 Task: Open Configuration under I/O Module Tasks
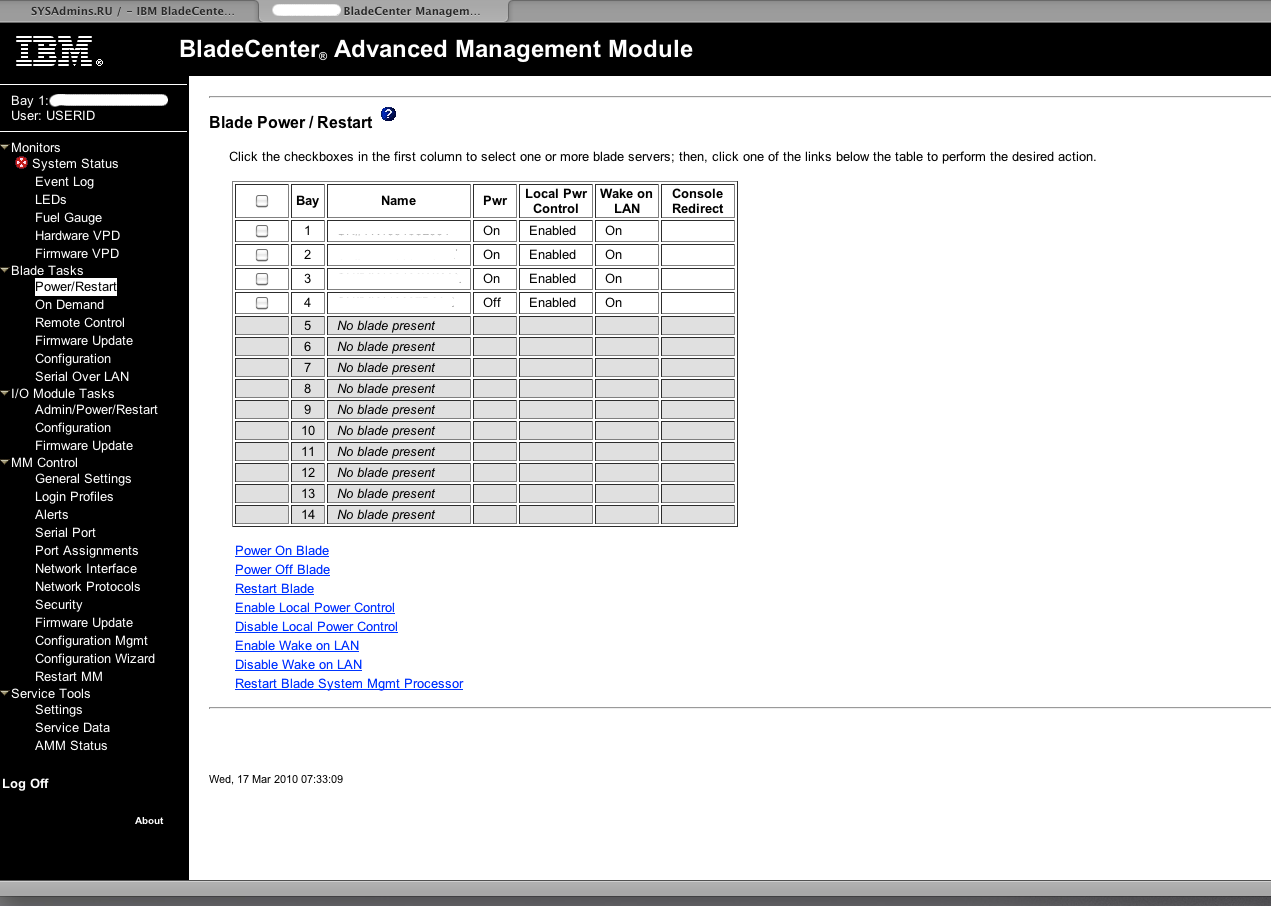[73, 428]
